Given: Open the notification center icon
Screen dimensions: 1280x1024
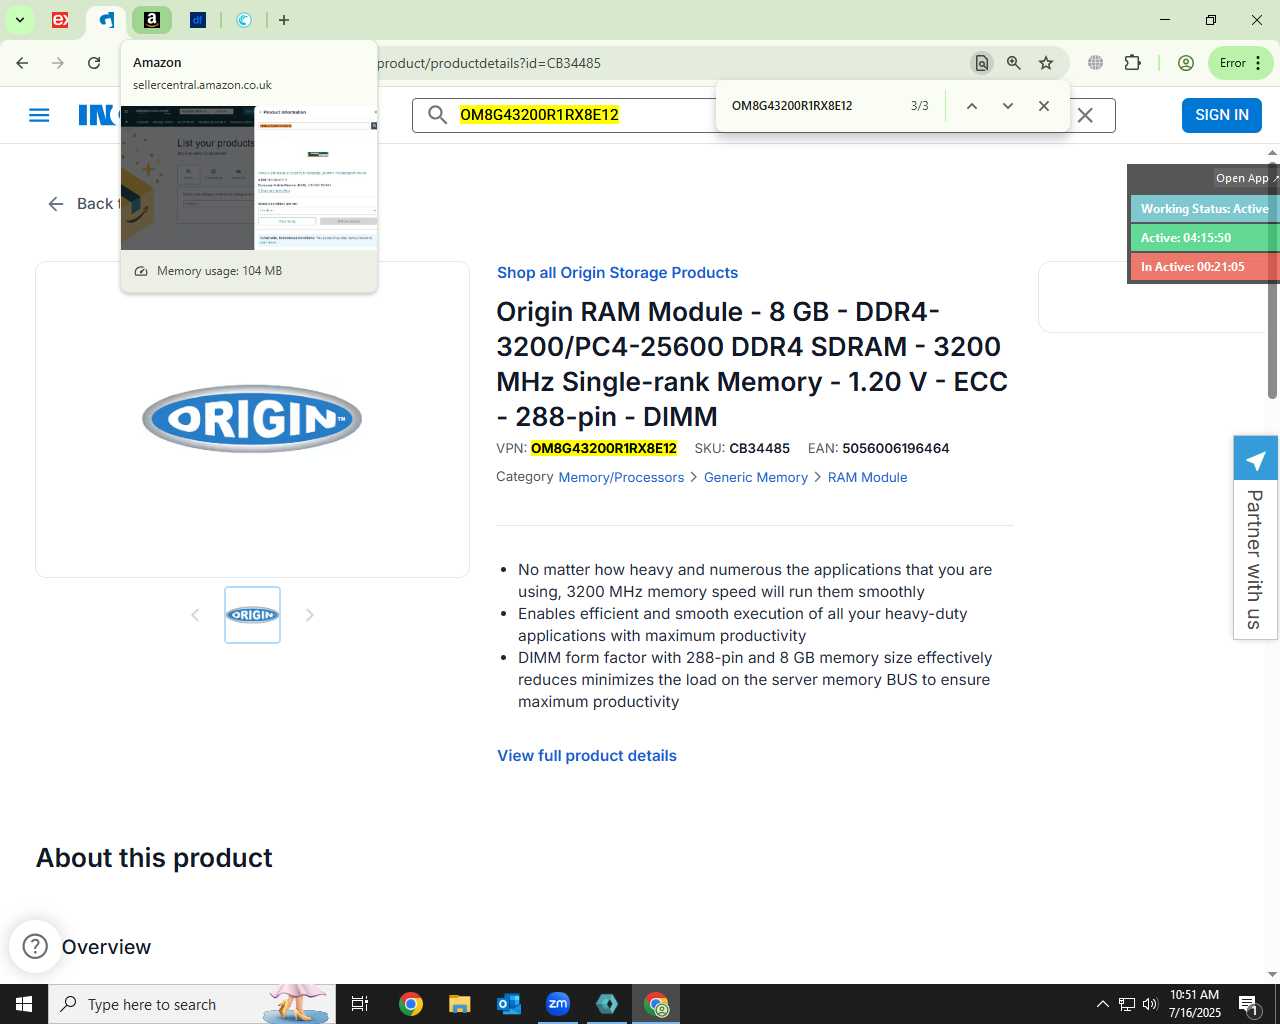Looking at the screenshot, I should coord(1250,1004).
